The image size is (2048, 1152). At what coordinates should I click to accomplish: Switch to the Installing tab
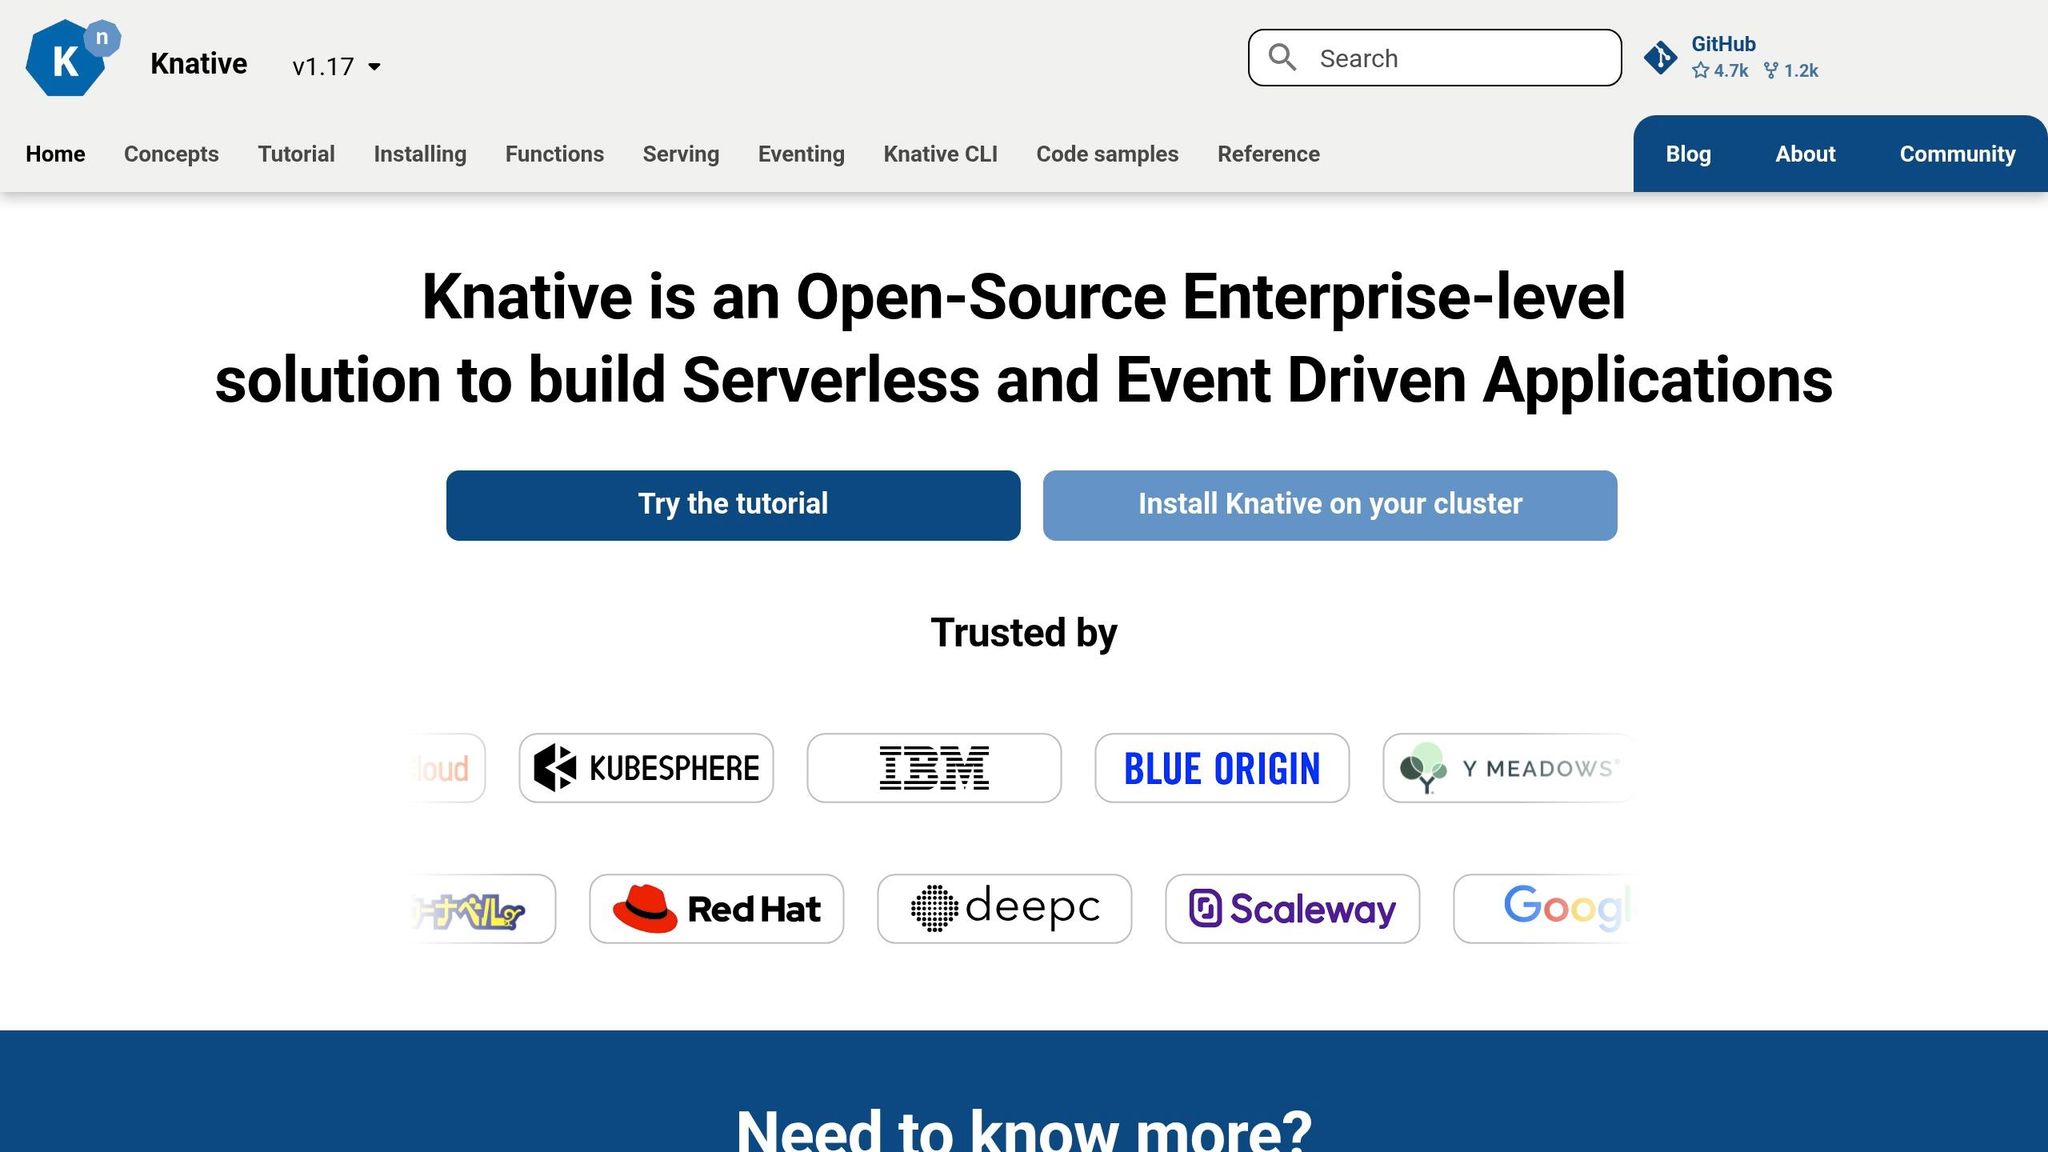coord(420,154)
